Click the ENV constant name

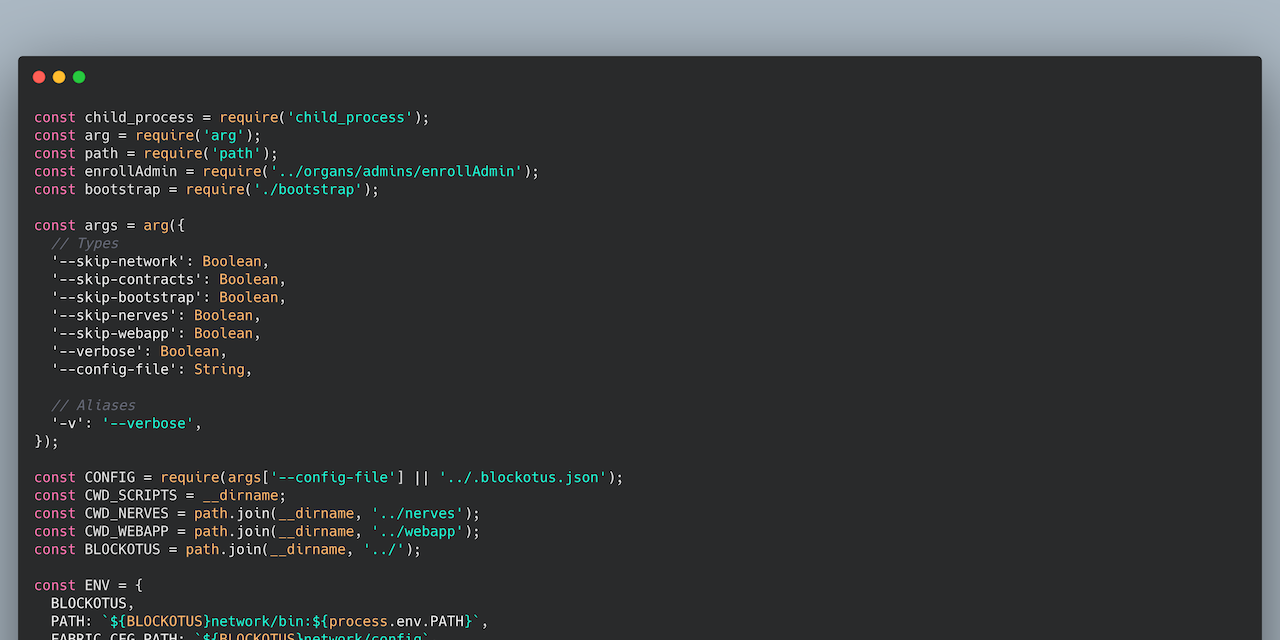tap(97, 585)
